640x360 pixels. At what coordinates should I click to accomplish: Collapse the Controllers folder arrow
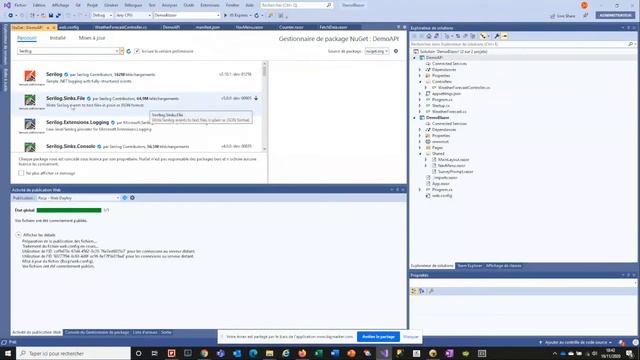pyautogui.click(x=420, y=82)
